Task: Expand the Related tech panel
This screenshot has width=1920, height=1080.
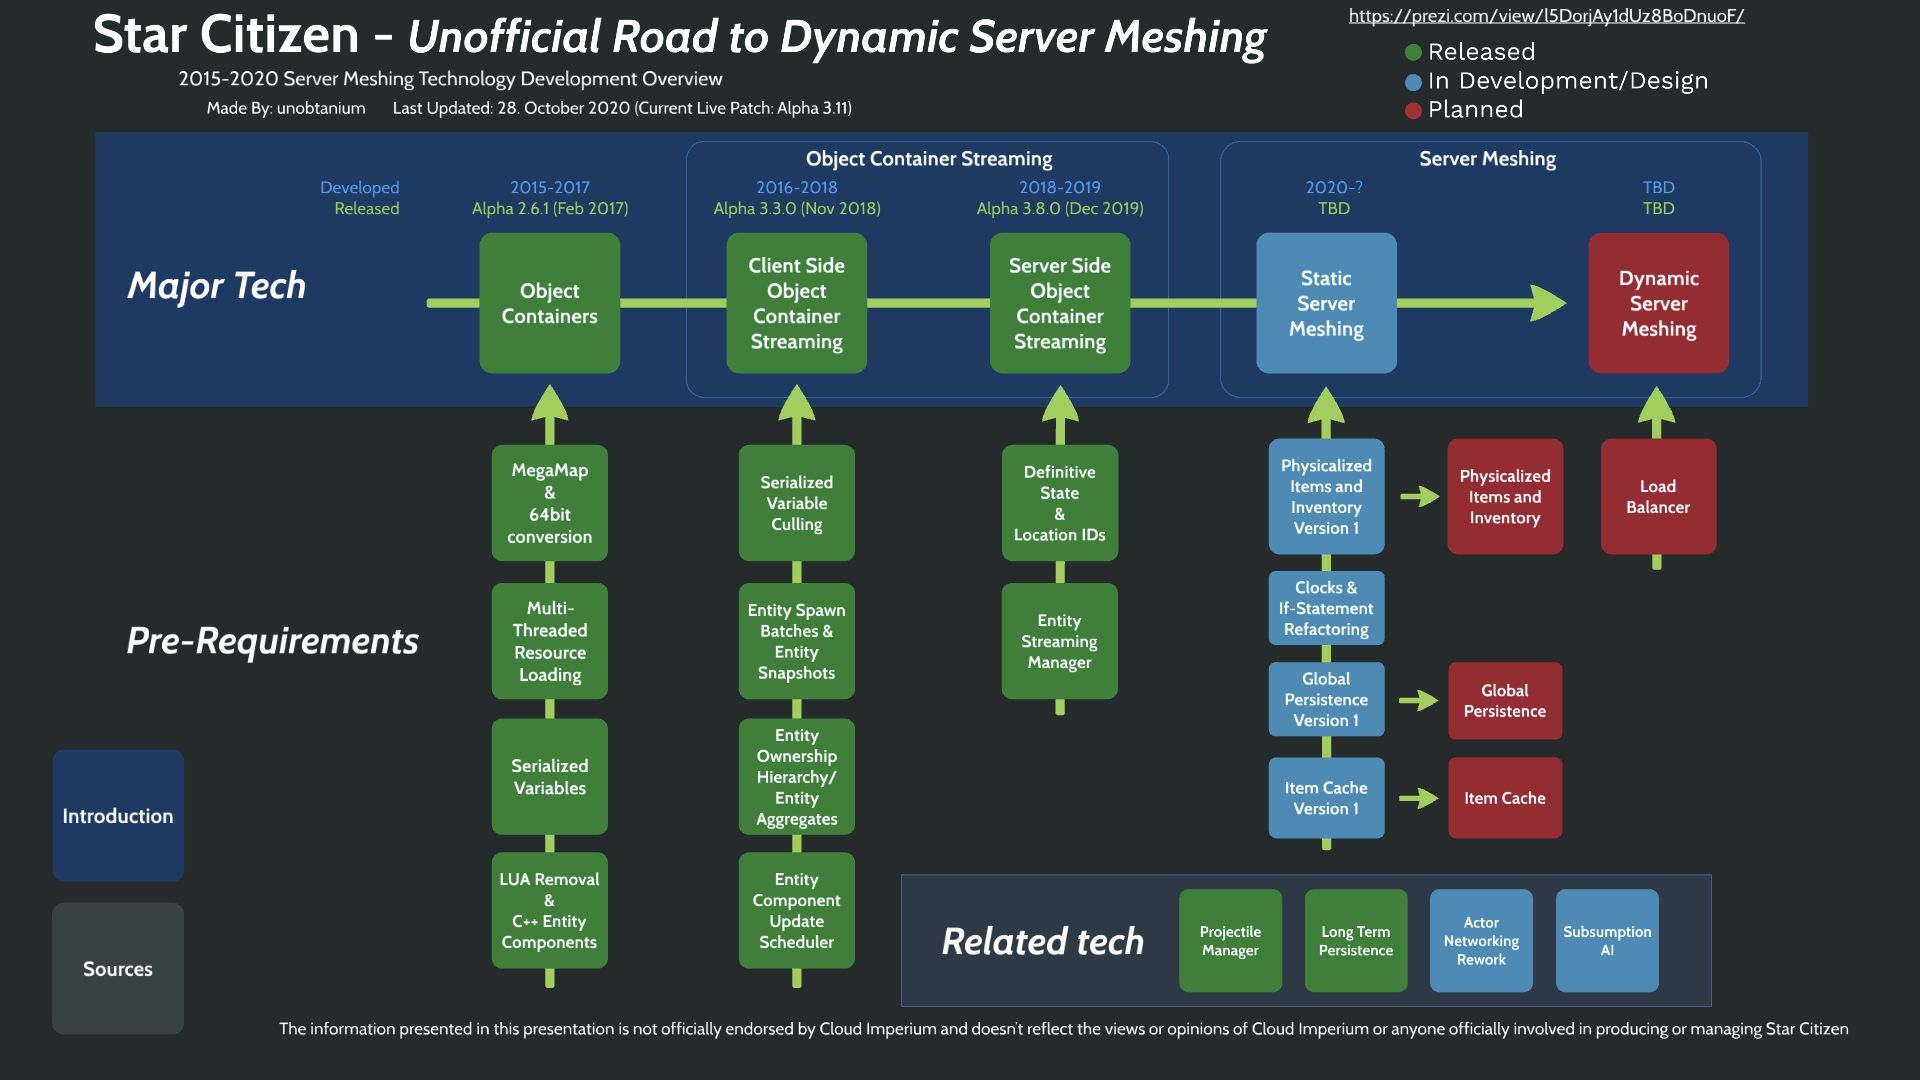Action: 1043,941
